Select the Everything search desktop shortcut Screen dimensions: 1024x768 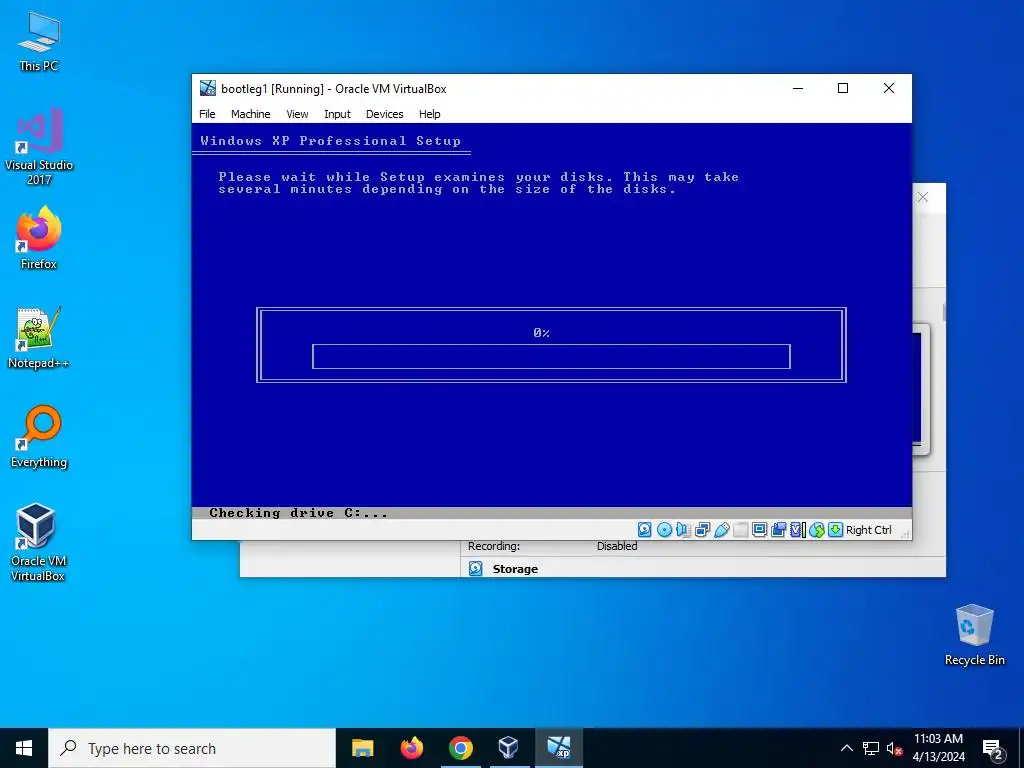(x=39, y=436)
